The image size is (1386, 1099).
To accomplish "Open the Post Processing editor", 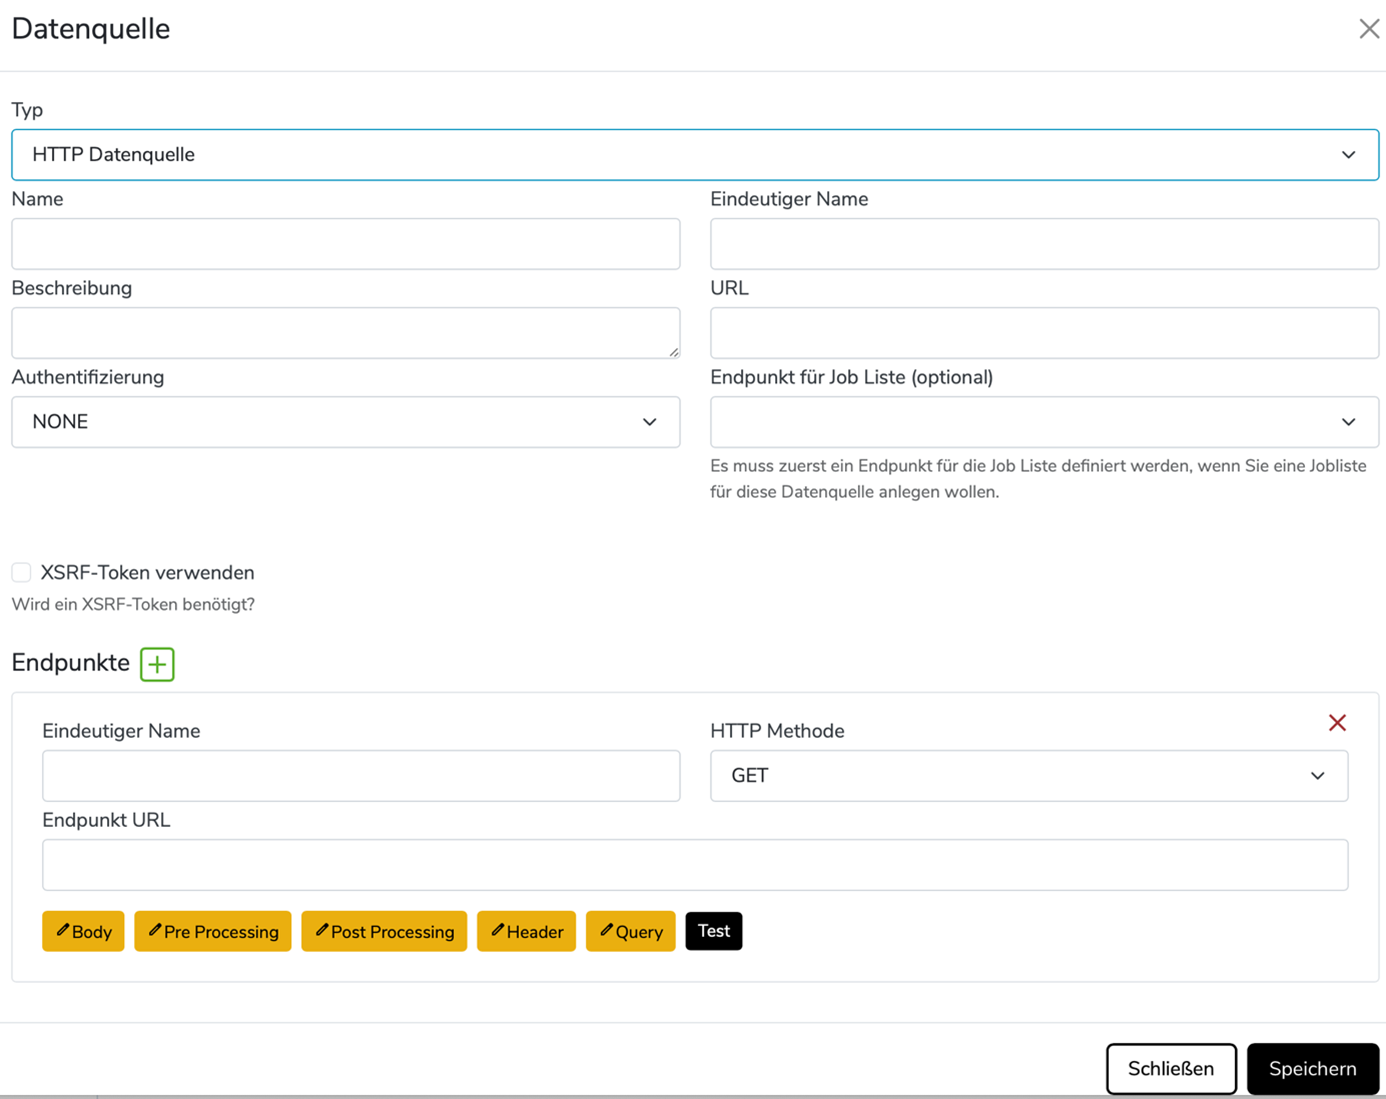I will [x=384, y=931].
